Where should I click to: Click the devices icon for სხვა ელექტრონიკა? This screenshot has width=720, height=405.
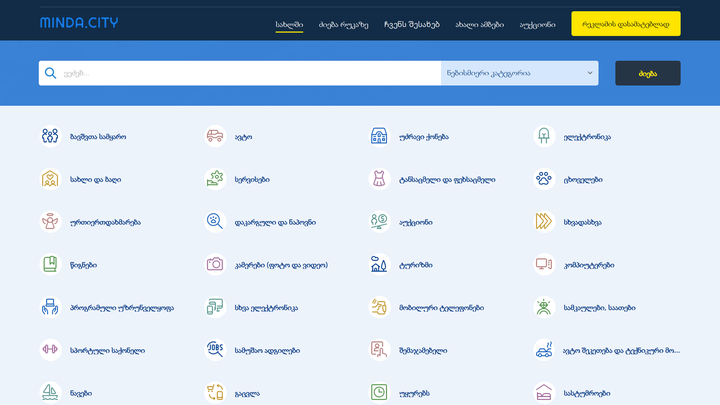[215, 307]
